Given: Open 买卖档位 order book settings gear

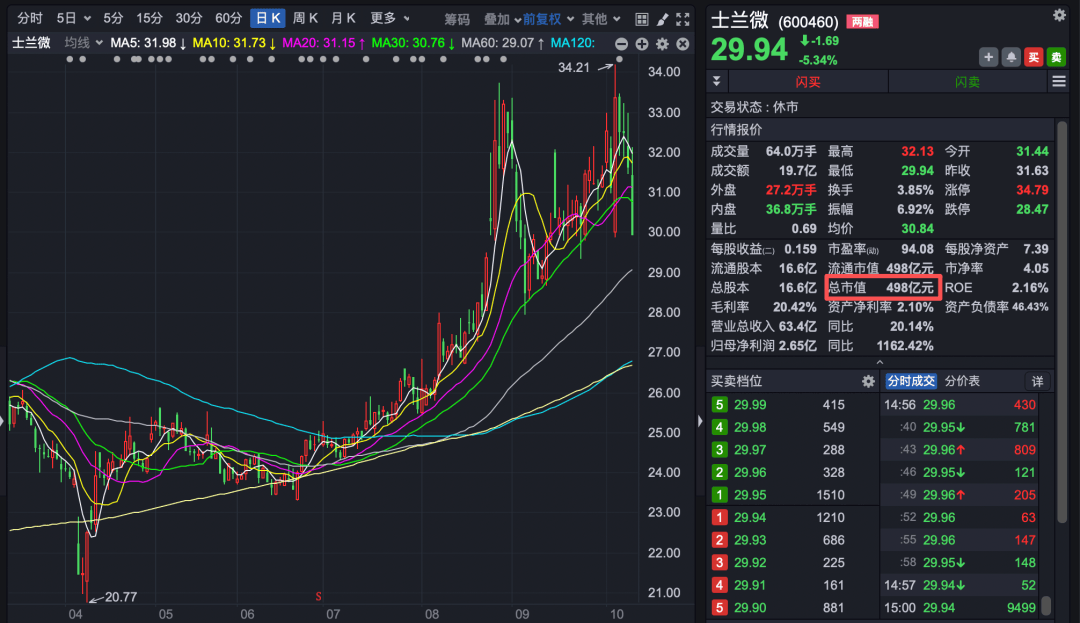Looking at the screenshot, I should click(x=868, y=381).
